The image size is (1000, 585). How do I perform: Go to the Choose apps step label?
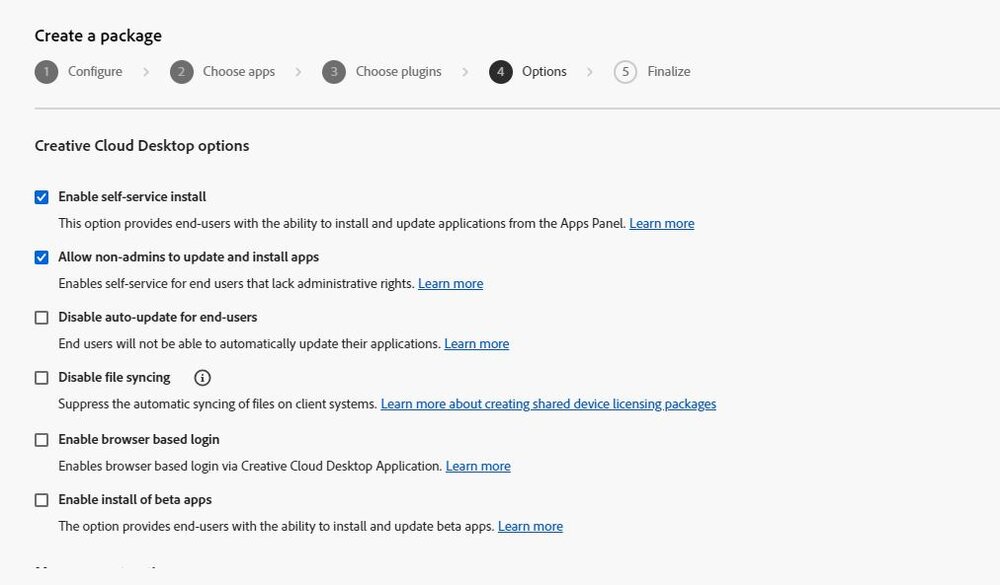[x=239, y=71]
